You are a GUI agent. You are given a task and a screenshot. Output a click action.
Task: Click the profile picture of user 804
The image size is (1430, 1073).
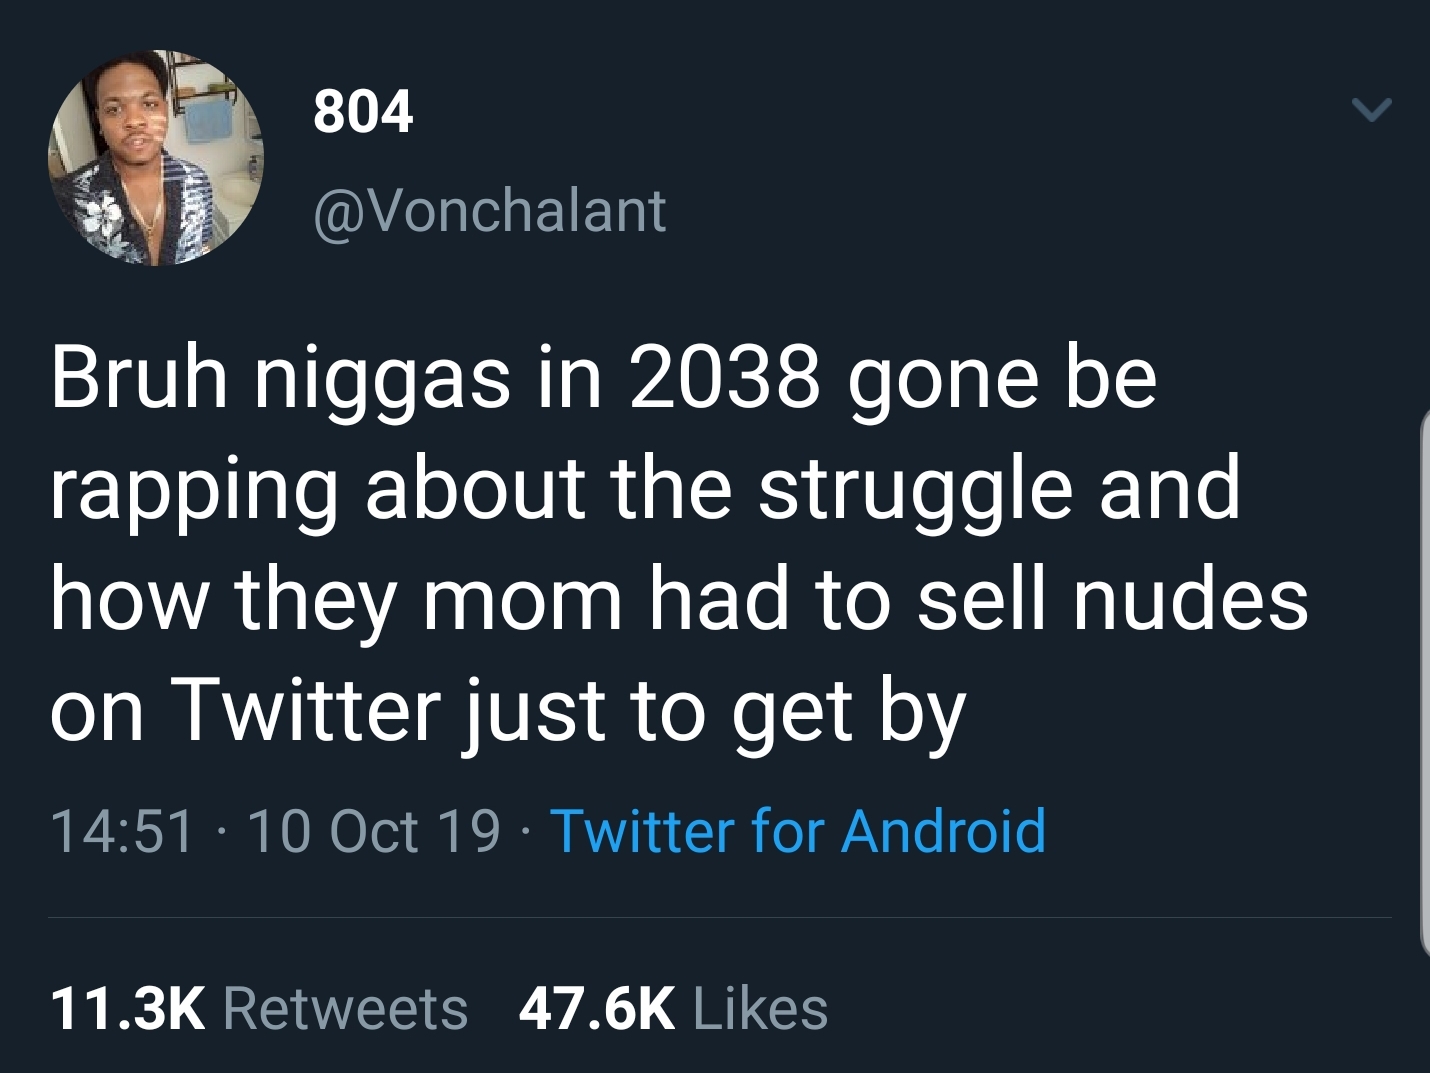click(156, 158)
